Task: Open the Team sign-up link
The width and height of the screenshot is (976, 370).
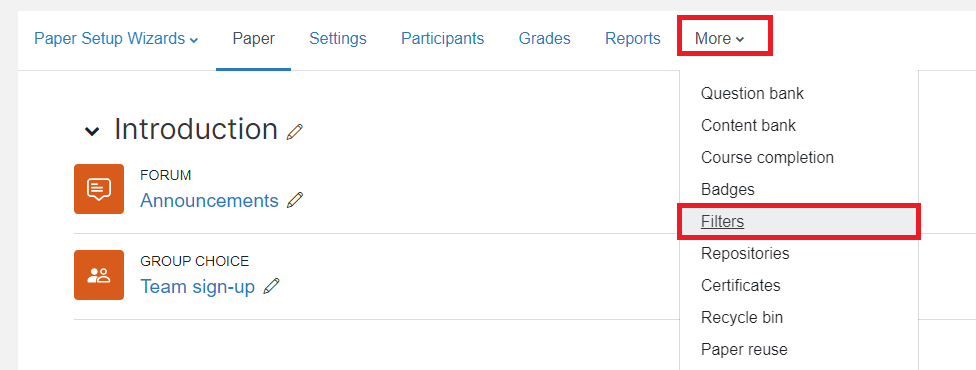Action: click(197, 287)
